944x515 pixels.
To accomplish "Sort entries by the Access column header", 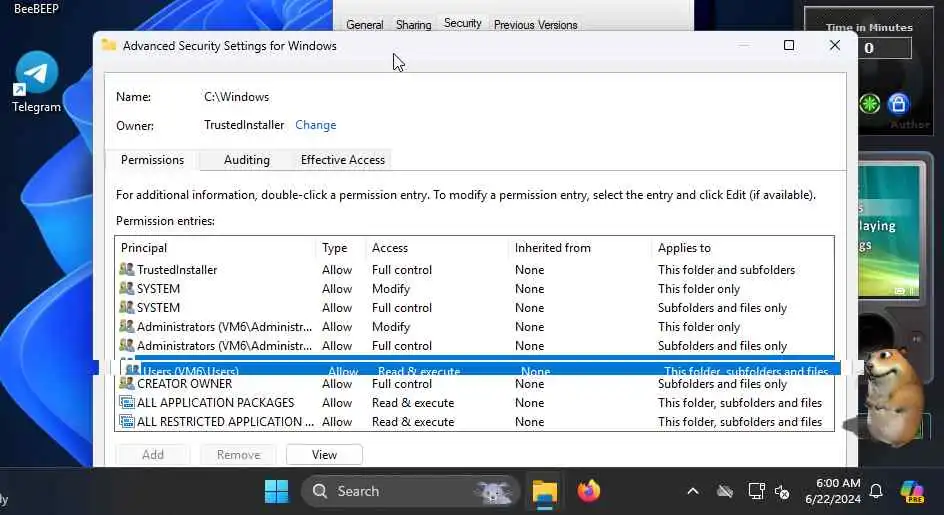I will [437, 248].
